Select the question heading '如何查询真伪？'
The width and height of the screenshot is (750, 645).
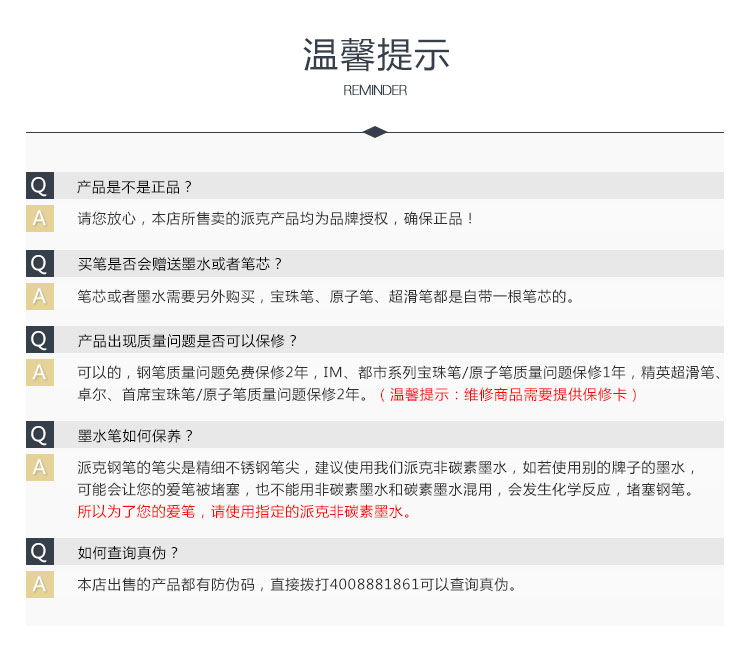[x=128, y=553]
